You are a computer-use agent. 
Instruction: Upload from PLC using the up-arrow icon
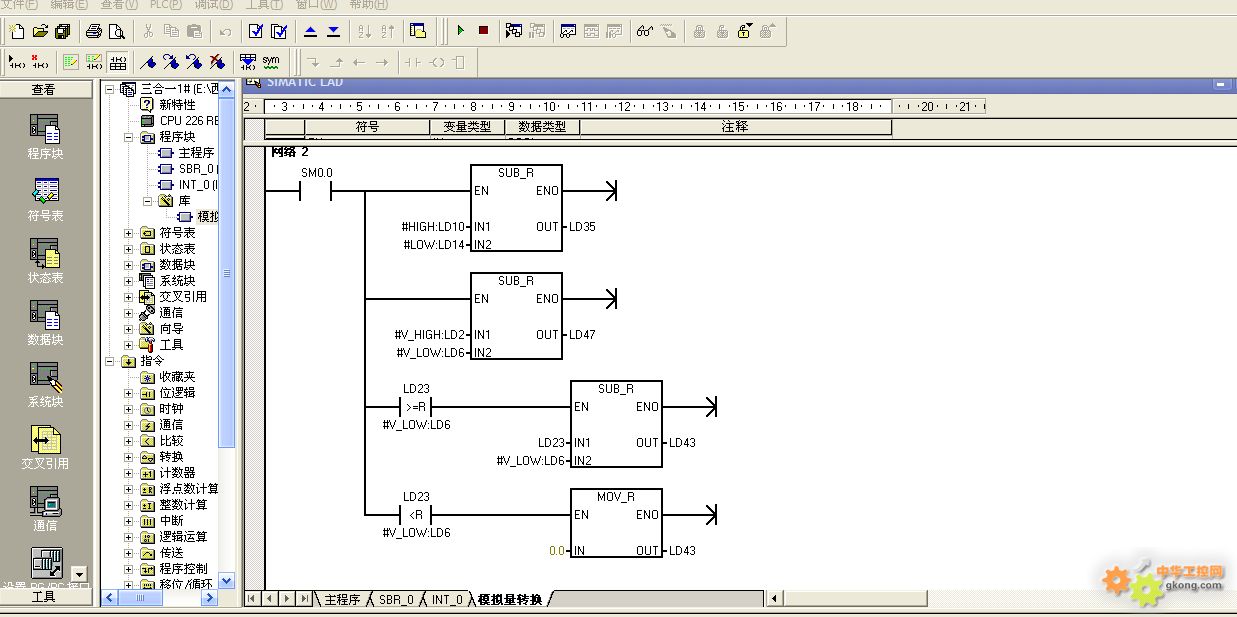pyautogui.click(x=310, y=31)
